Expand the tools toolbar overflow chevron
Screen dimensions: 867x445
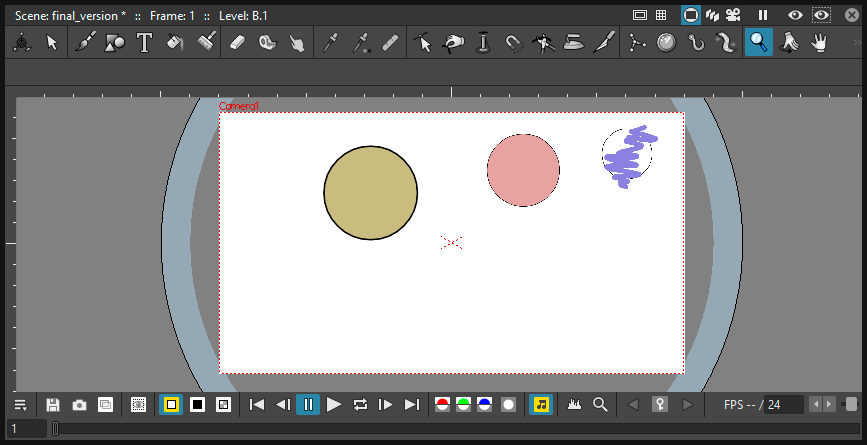(858, 43)
